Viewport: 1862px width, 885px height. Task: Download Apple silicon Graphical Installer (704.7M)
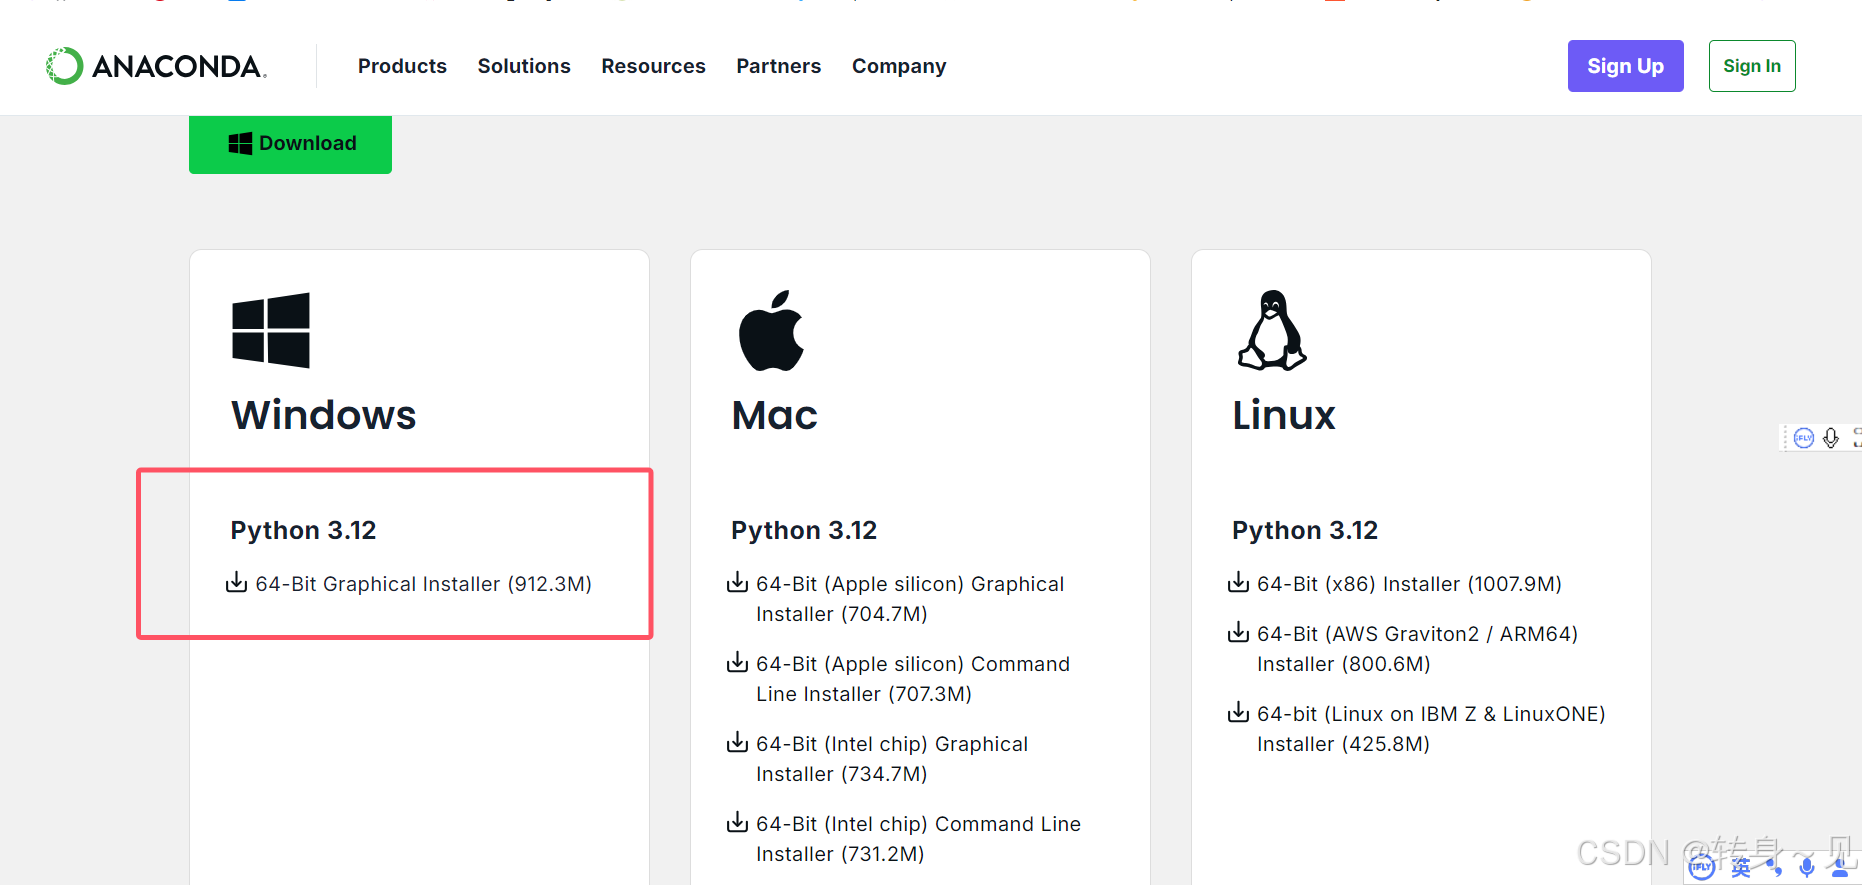[x=910, y=599]
